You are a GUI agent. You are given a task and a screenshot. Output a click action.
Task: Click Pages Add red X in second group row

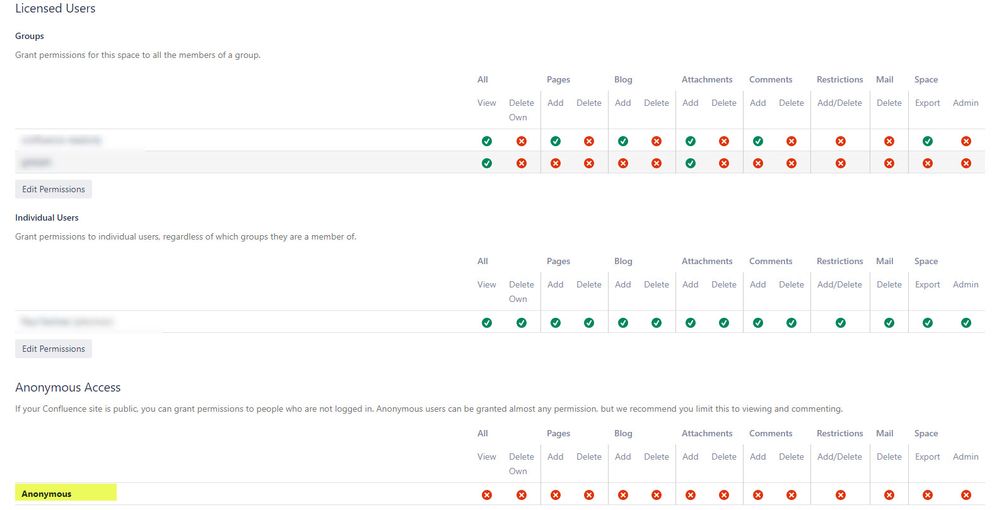tap(556, 163)
